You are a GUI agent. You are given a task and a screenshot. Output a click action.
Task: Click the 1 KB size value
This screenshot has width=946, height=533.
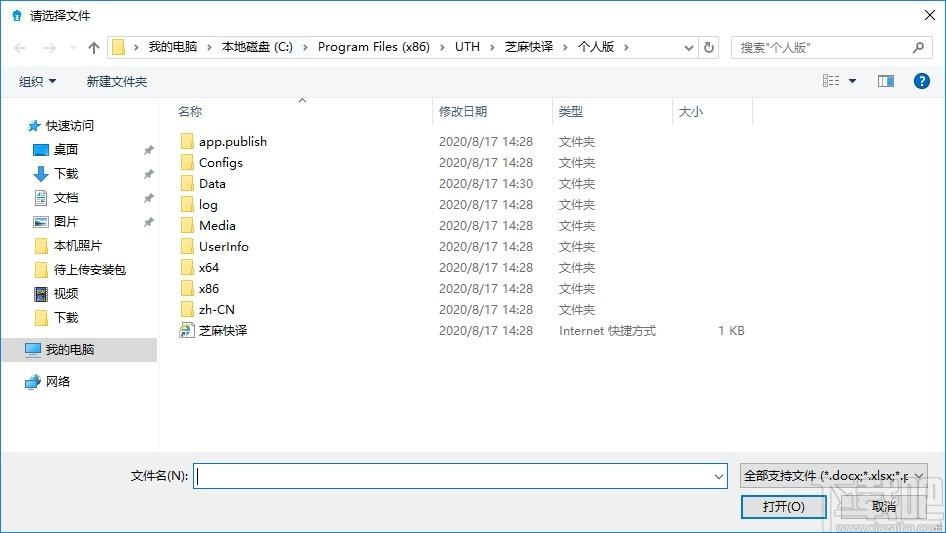pyautogui.click(x=731, y=331)
